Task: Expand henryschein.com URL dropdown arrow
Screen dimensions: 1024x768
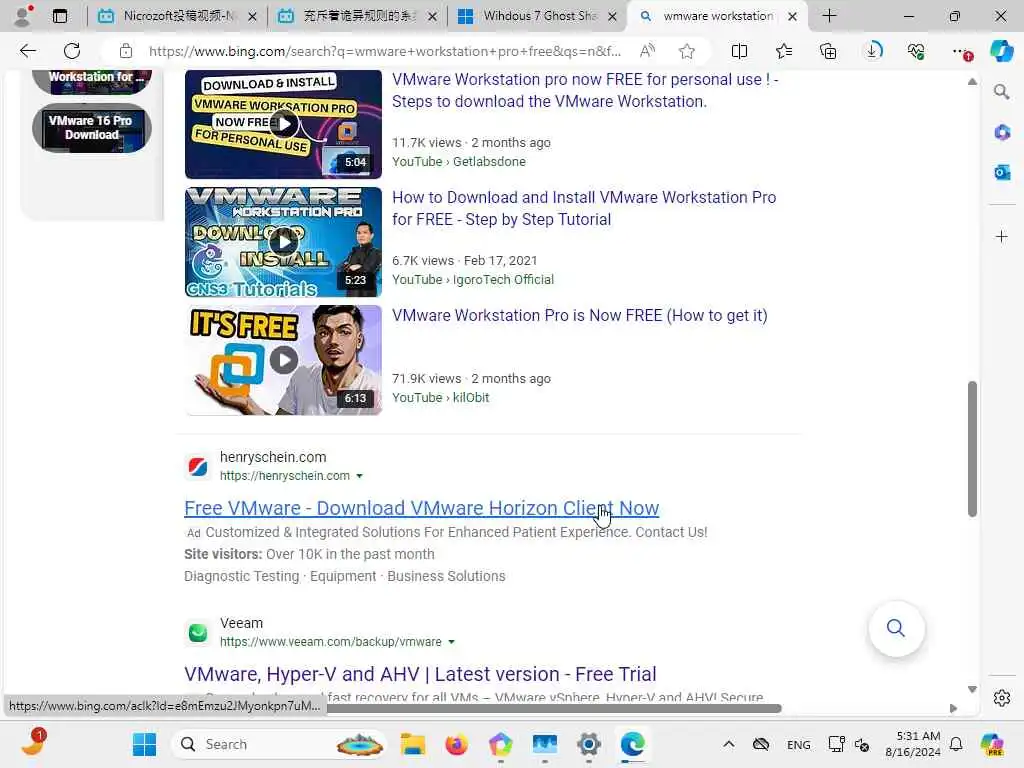Action: pos(359,476)
